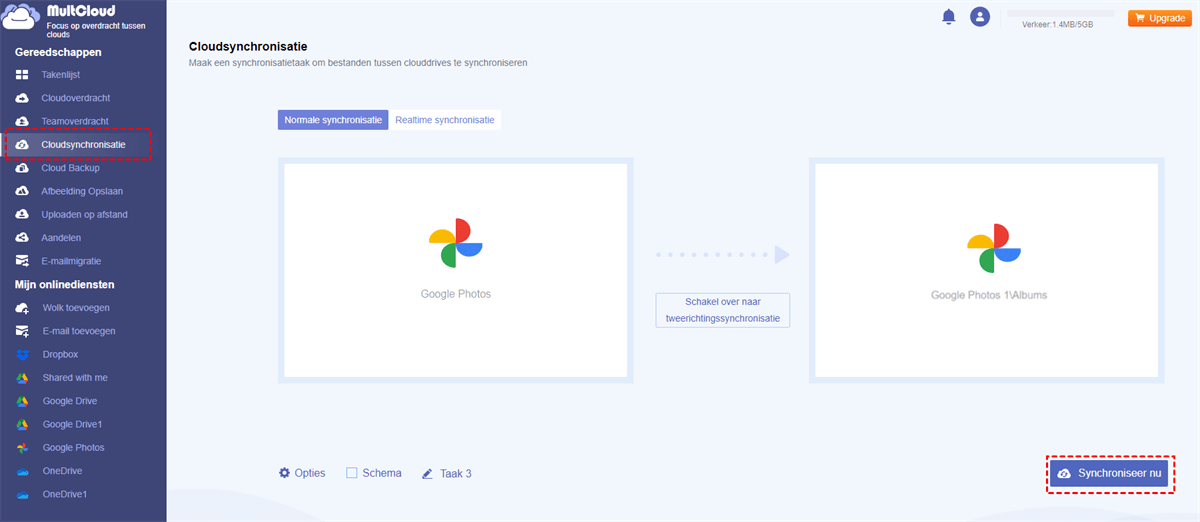Open the Takenlijst icon in sidebar
The height and width of the screenshot is (522, 1200).
click(x=22, y=75)
